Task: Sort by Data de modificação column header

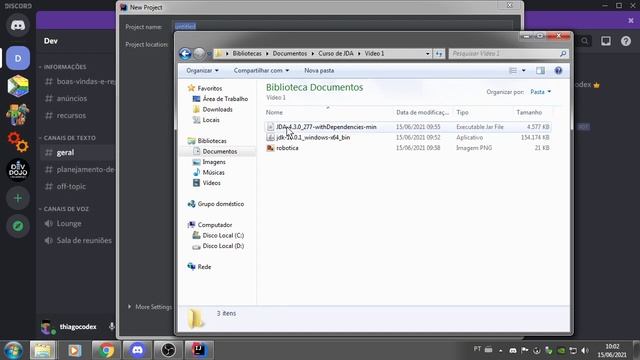Action: pos(422,112)
